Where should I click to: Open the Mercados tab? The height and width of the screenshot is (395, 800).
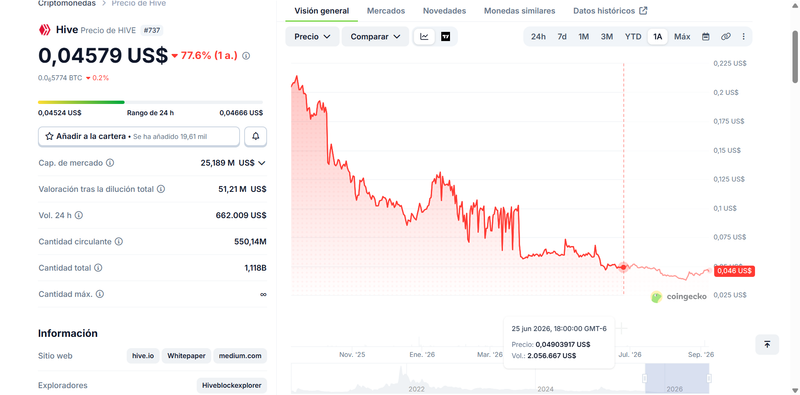[x=386, y=11]
